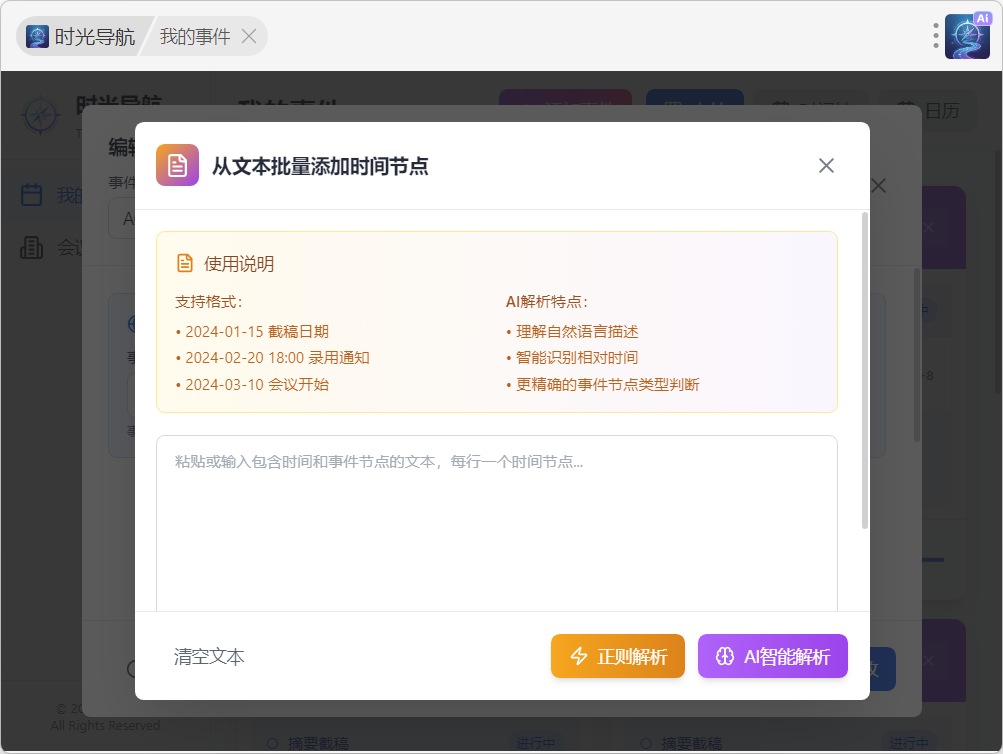Click the 时光导航 tab logo icon
The image size is (1003, 754).
pos(38,37)
